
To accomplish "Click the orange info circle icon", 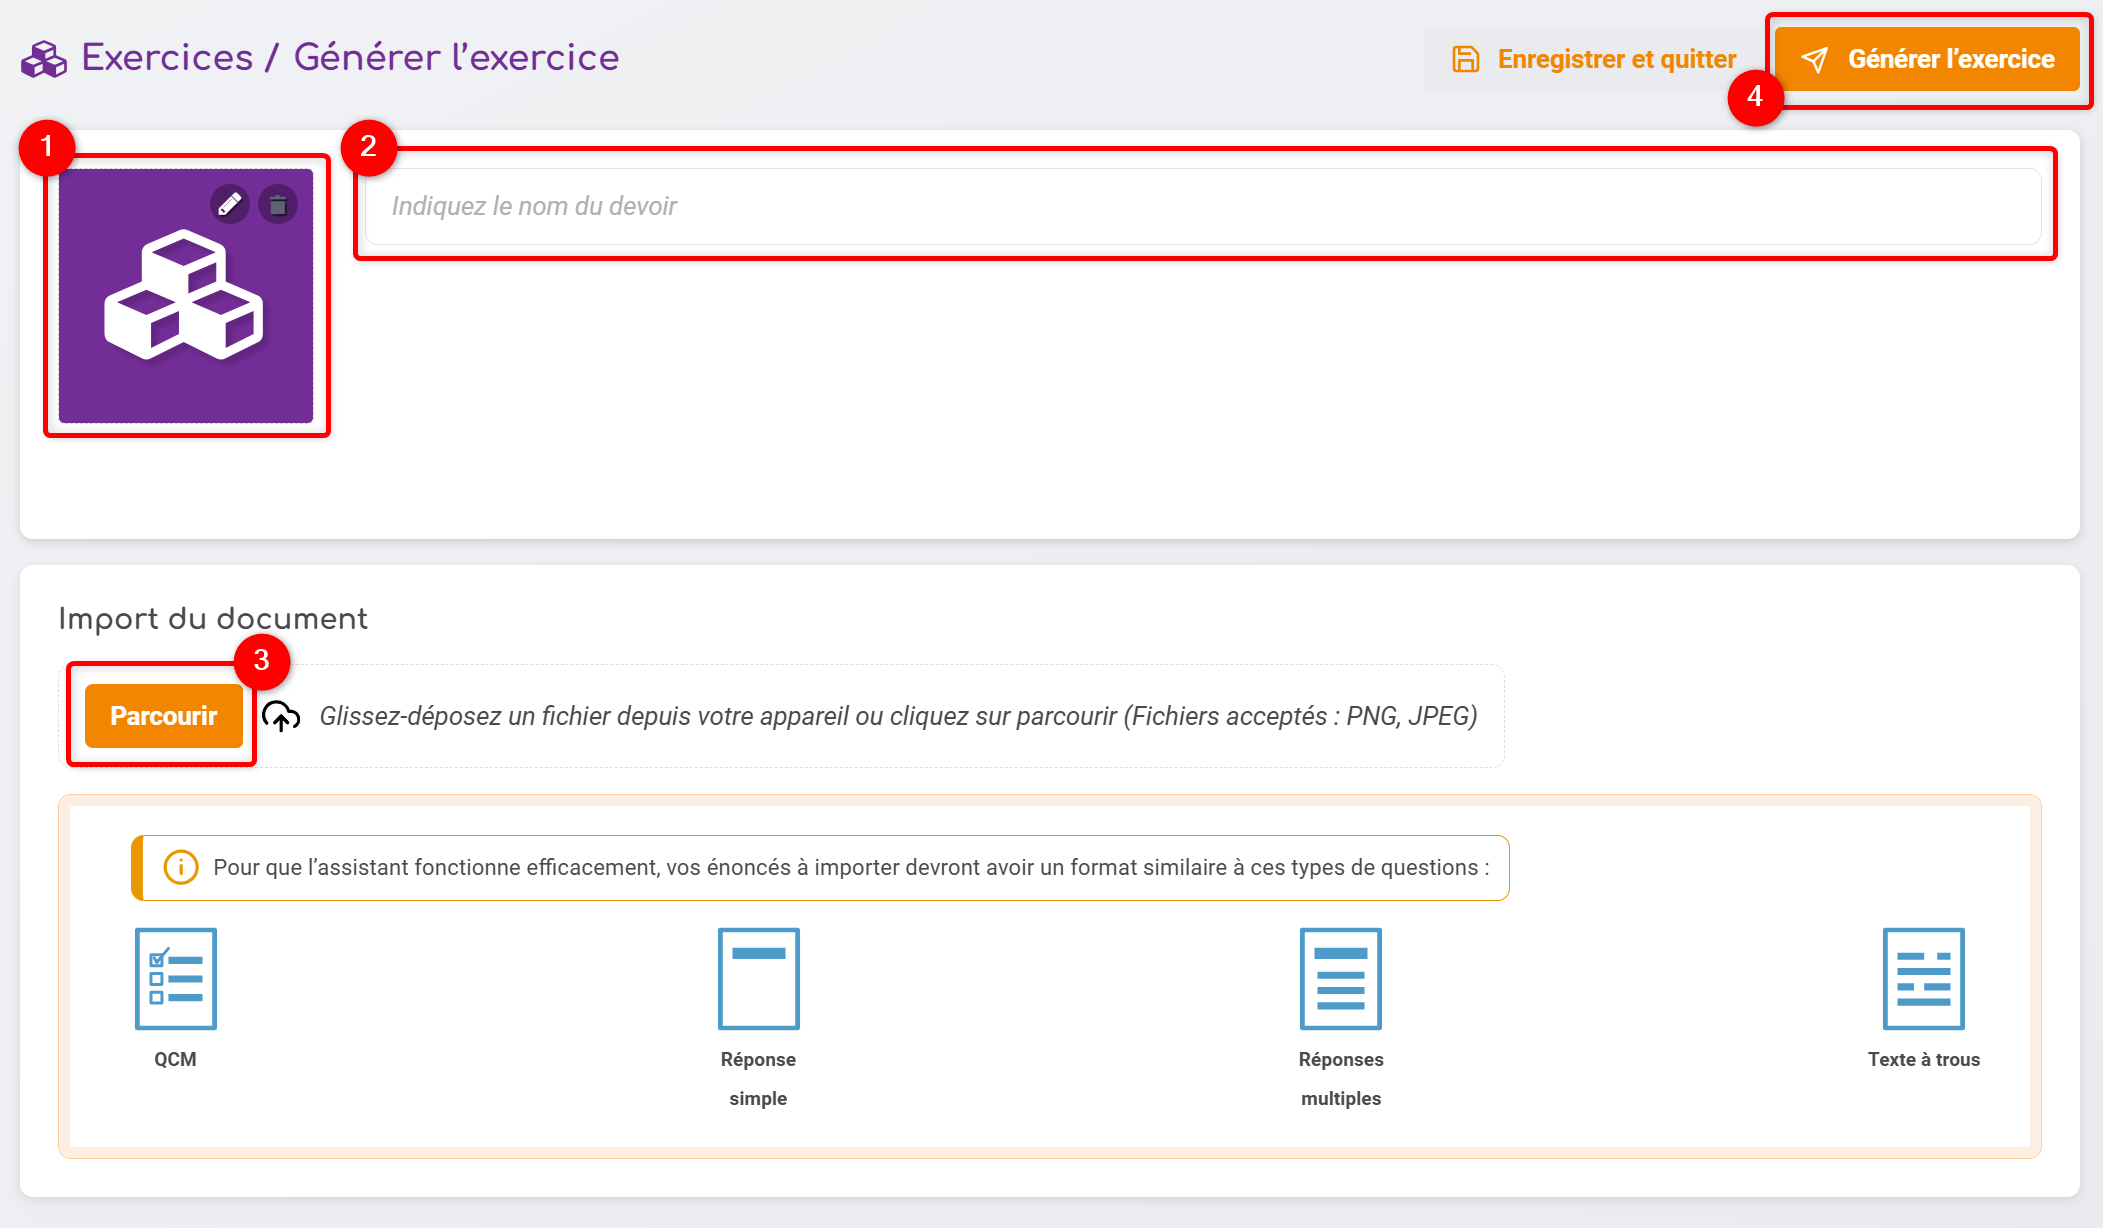I will tap(181, 867).
